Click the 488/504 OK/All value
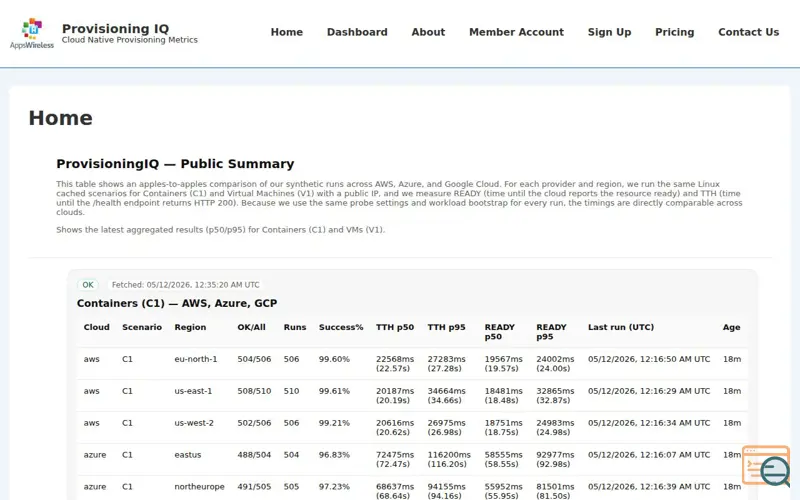This screenshot has height=500, width=800. click(x=254, y=455)
